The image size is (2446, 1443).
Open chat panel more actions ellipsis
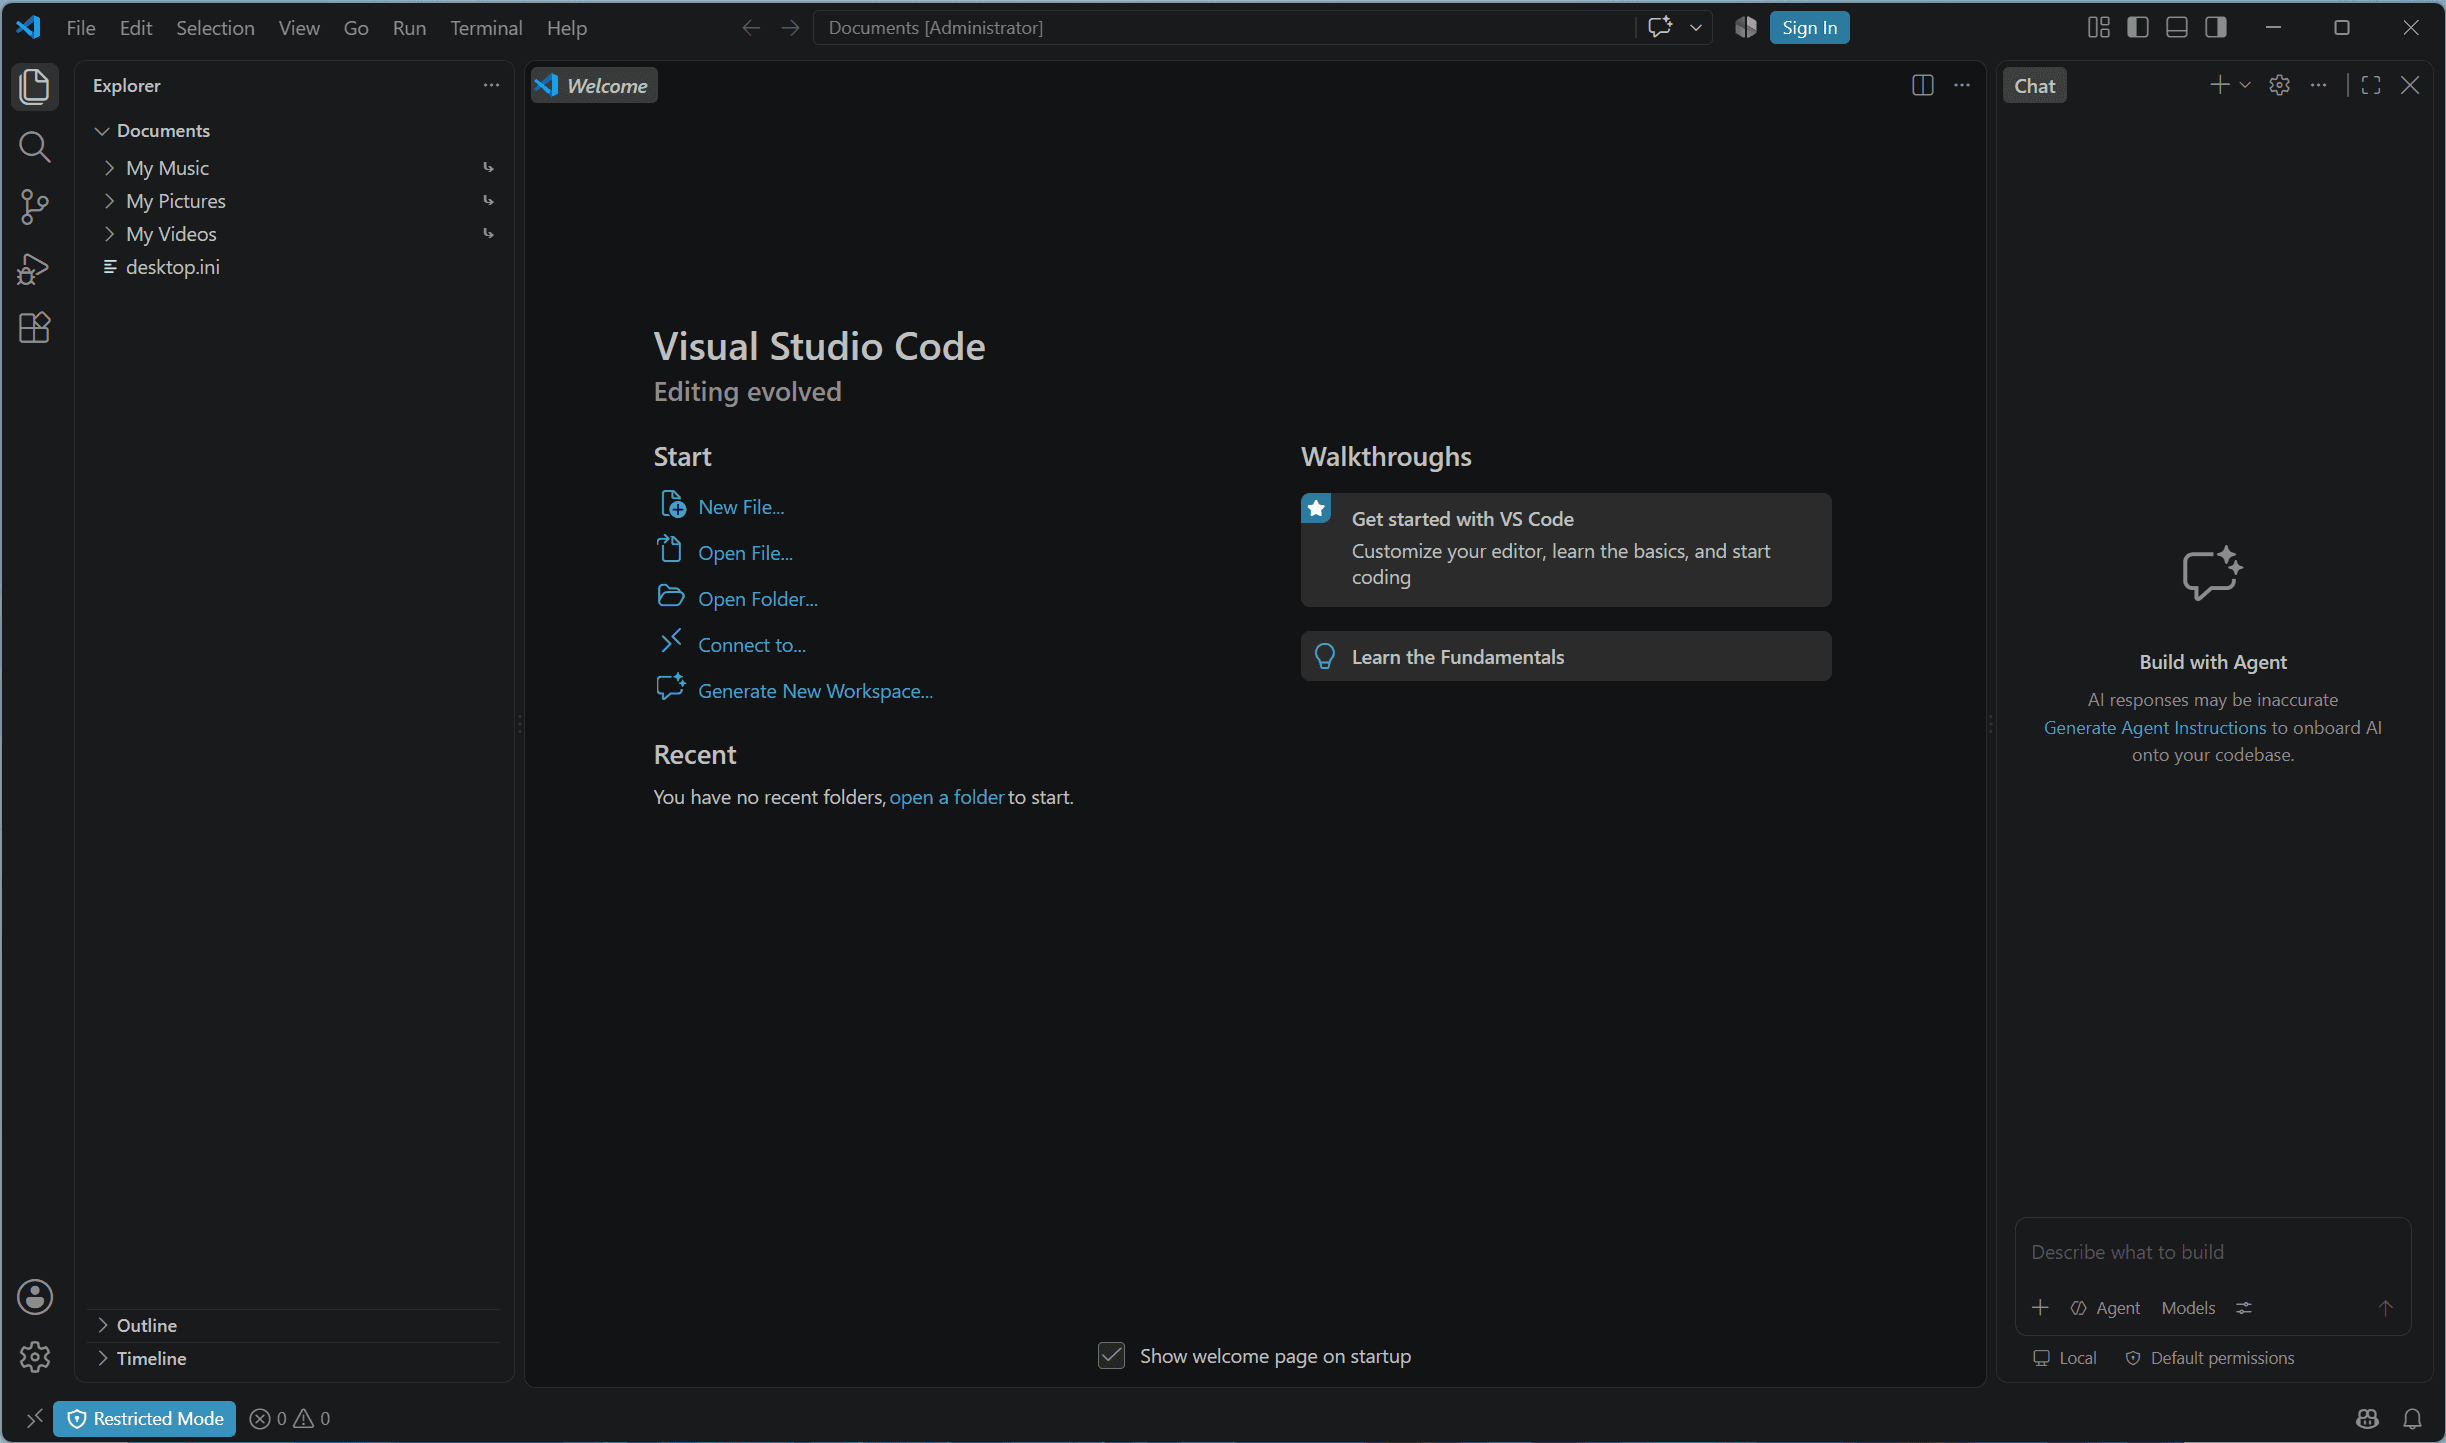(x=2318, y=86)
